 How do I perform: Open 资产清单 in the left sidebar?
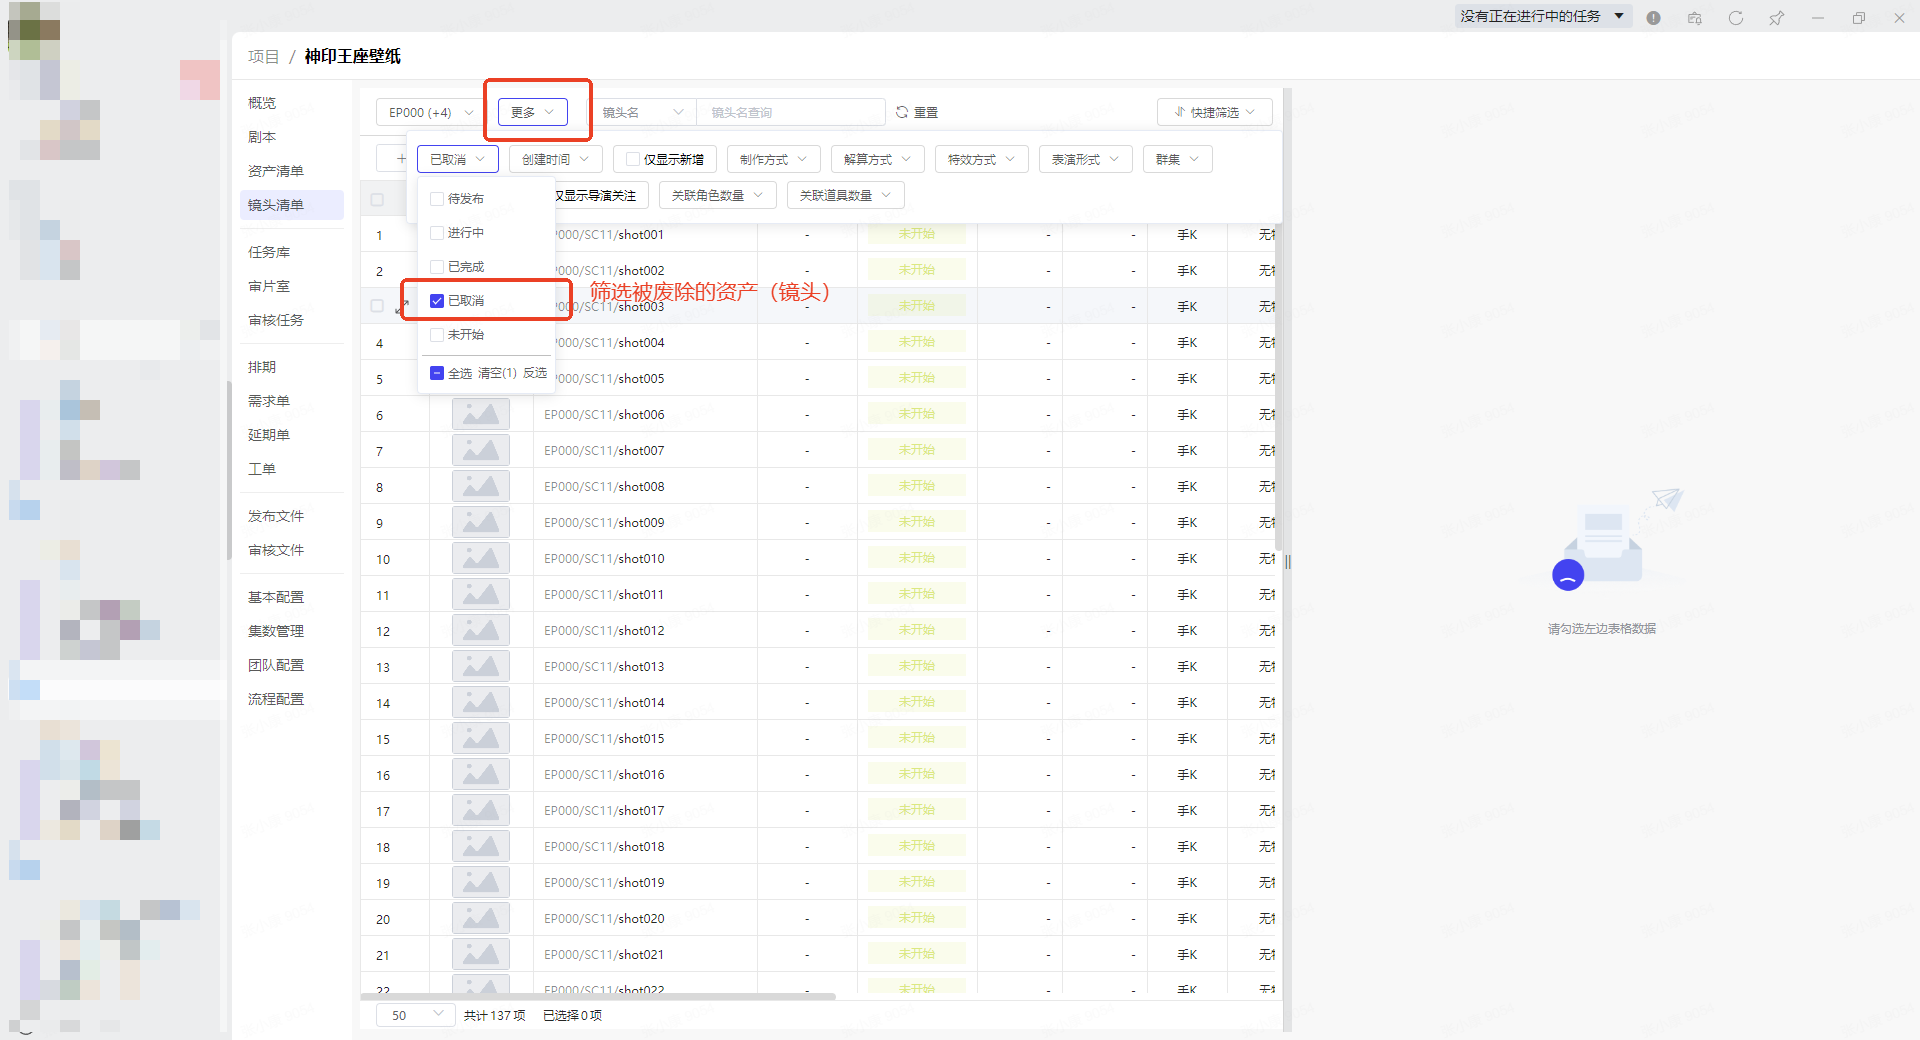(x=276, y=171)
